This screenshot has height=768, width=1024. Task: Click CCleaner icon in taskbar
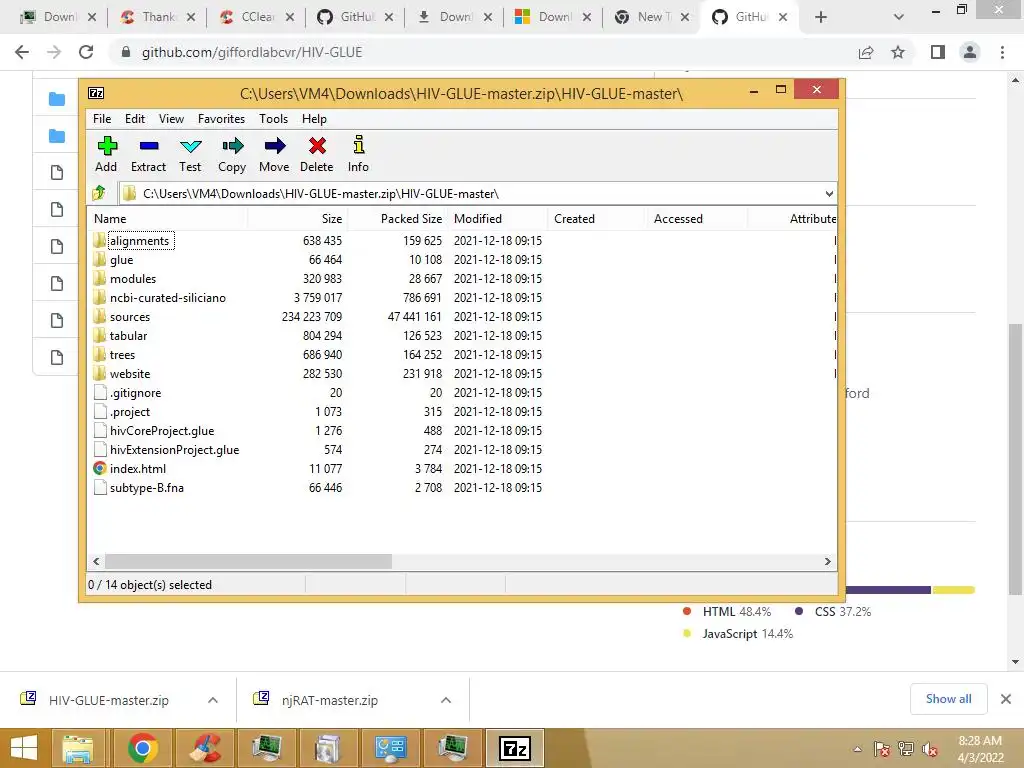click(204, 748)
